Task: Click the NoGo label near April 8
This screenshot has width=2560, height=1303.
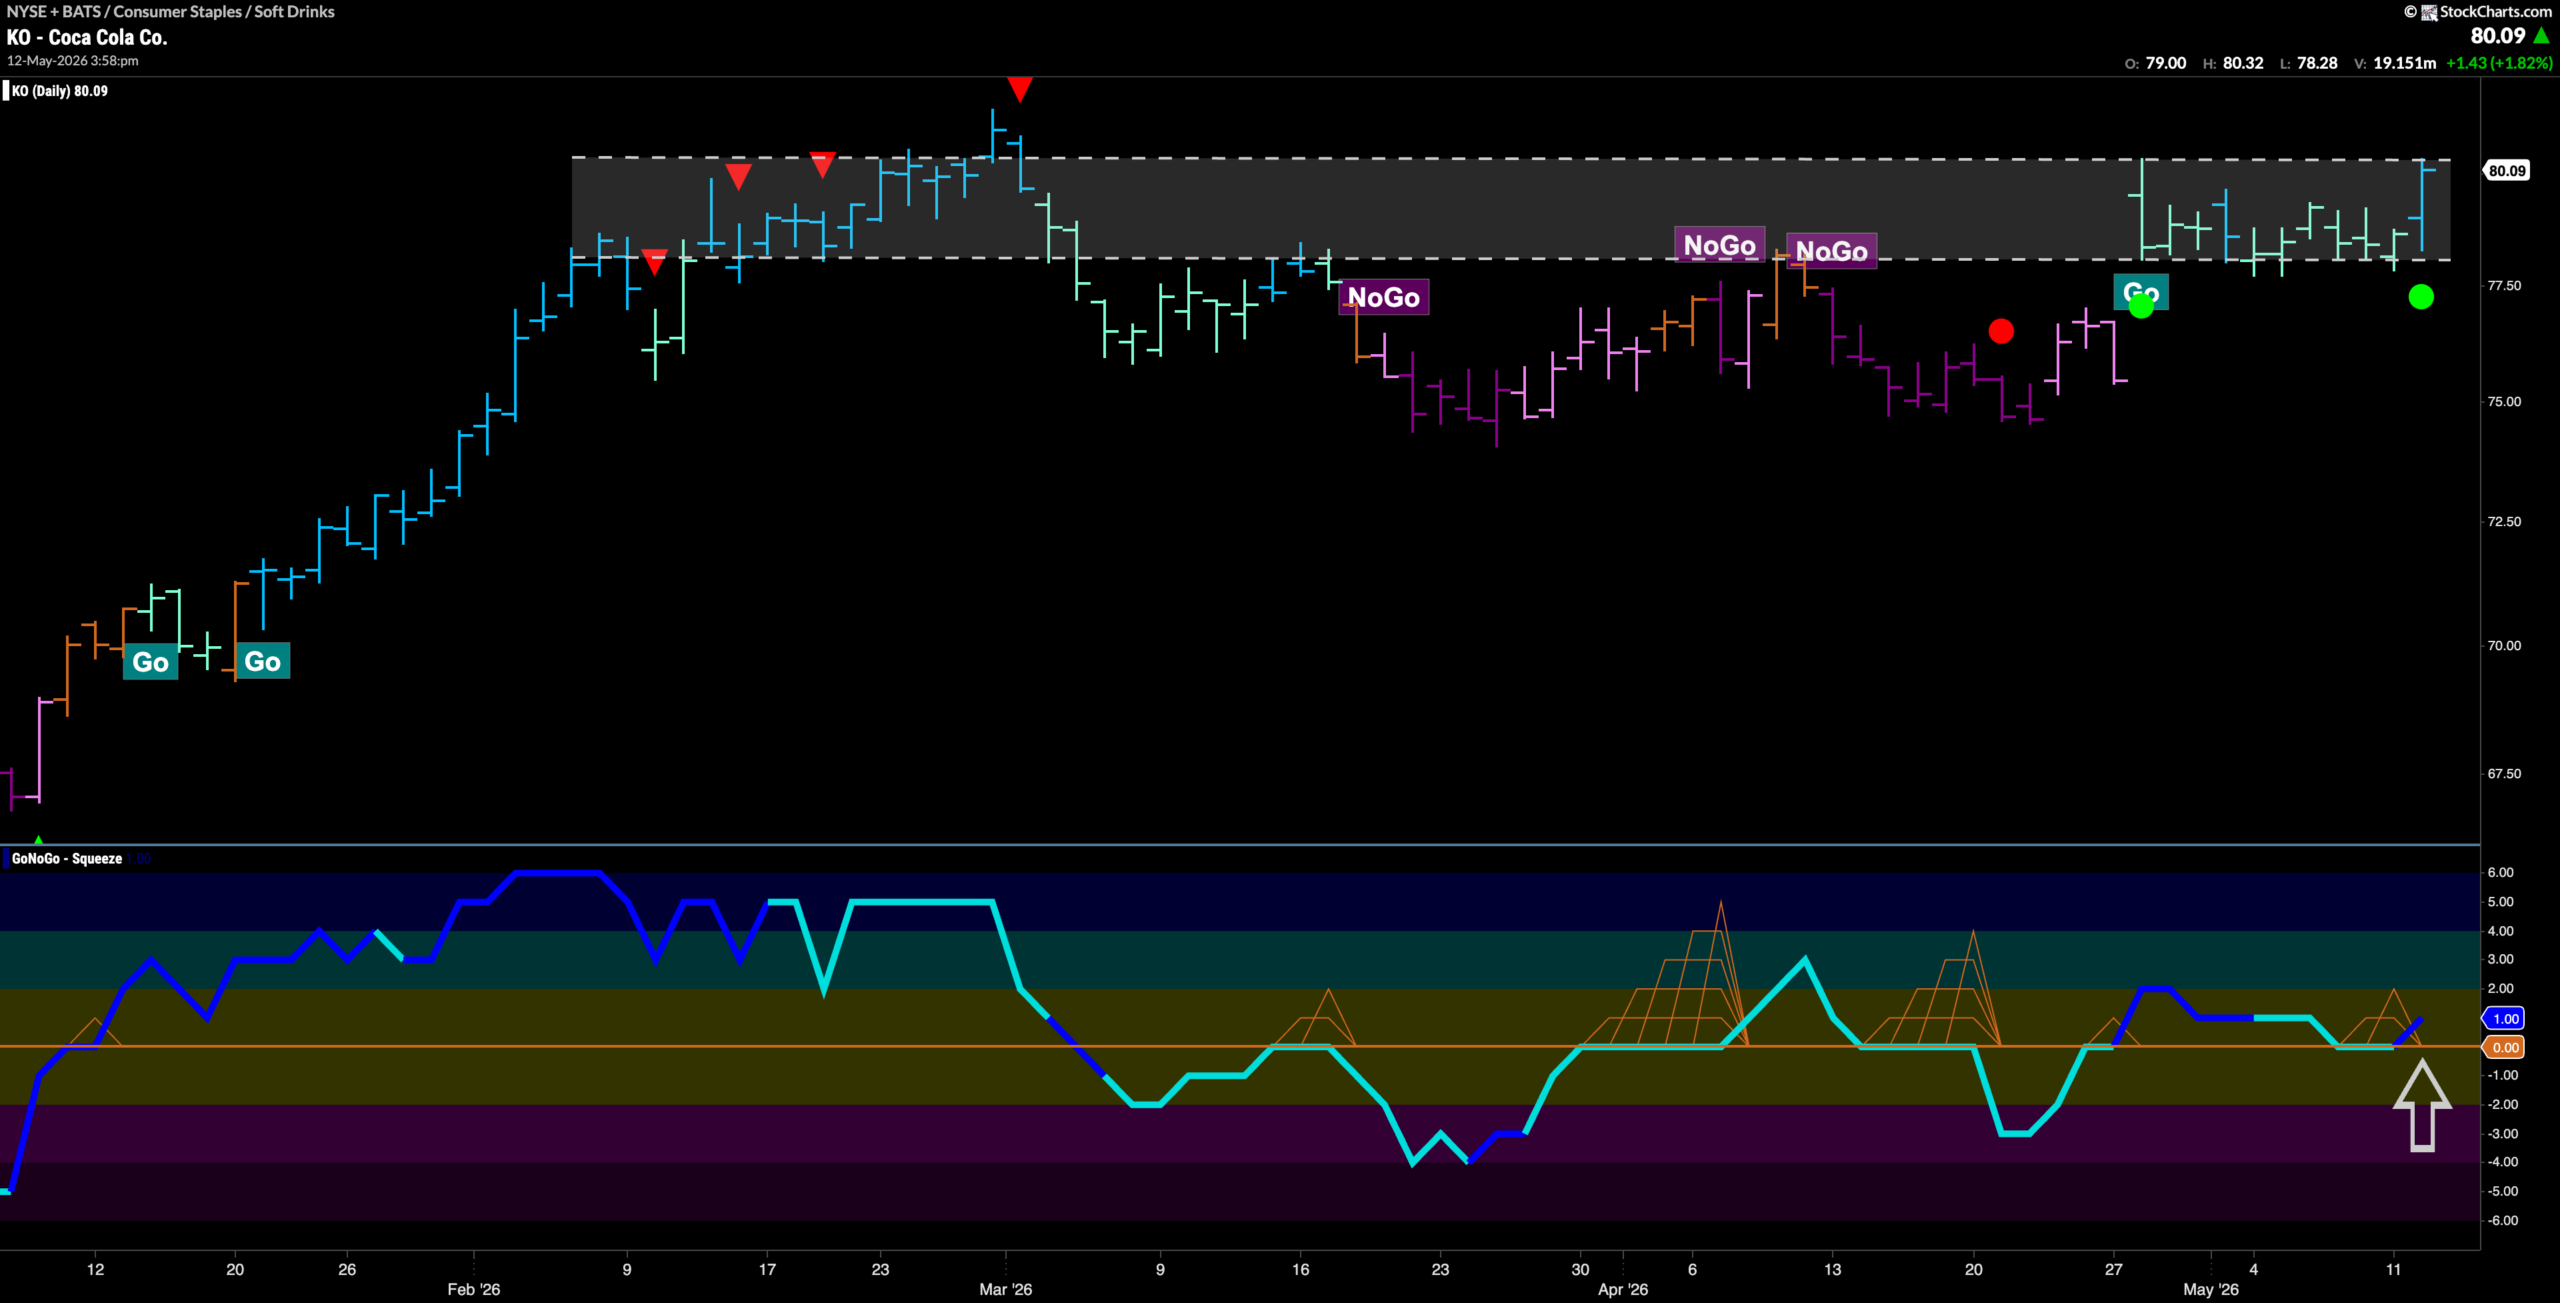Action: tap(1719, 245)
